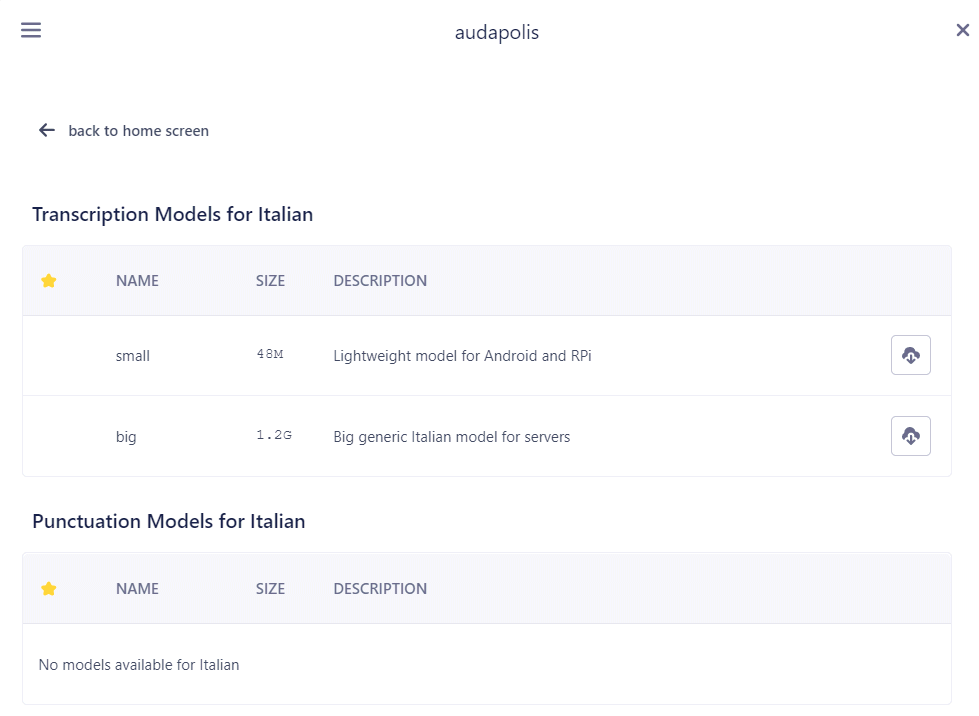
Task: Click No models available for Italian text
Action: pos(139,665)
